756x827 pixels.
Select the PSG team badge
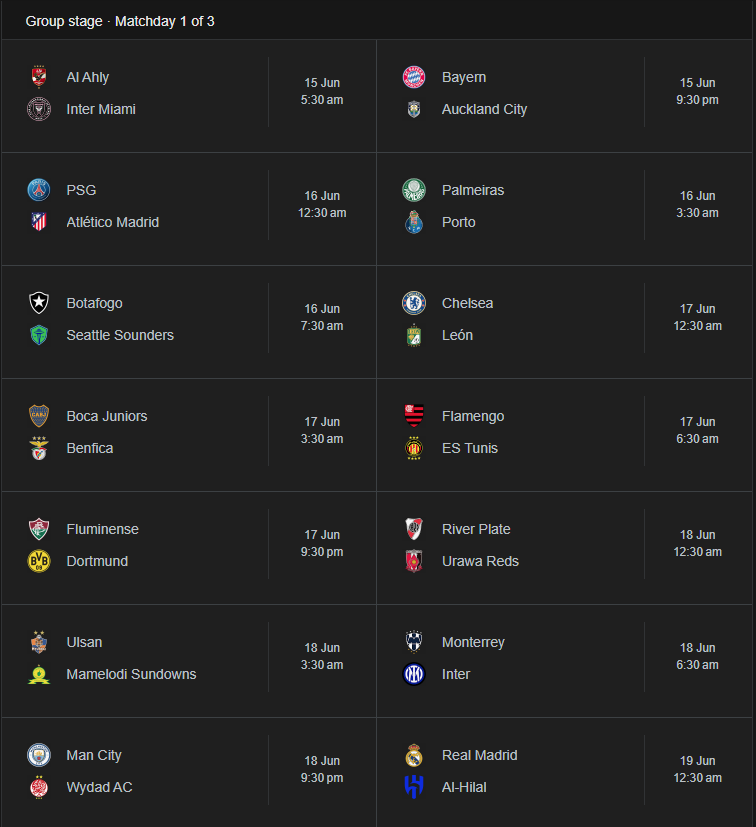(x=39, y=190)
